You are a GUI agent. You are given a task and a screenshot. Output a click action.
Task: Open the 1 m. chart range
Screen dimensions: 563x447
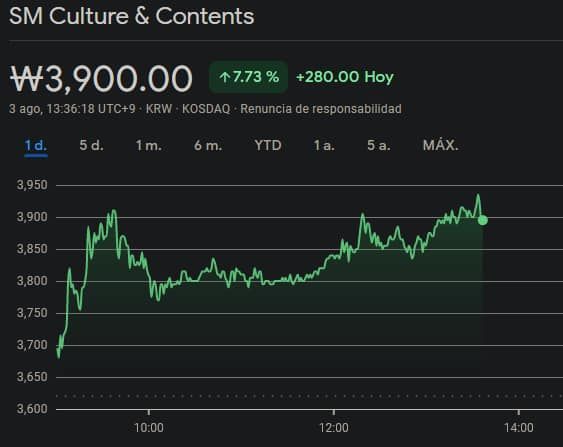coord(148,146)
